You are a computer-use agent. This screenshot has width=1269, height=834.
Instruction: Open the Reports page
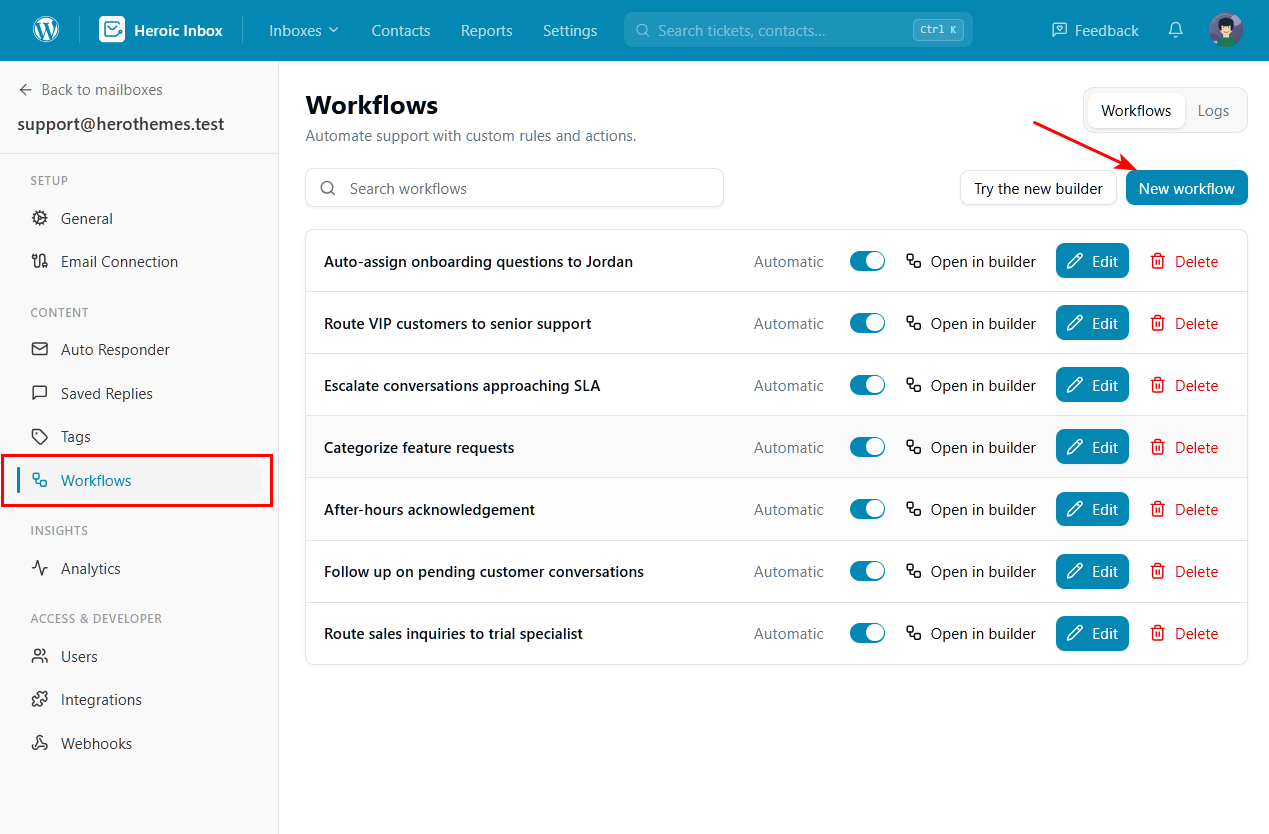click(x=486, y=30)
